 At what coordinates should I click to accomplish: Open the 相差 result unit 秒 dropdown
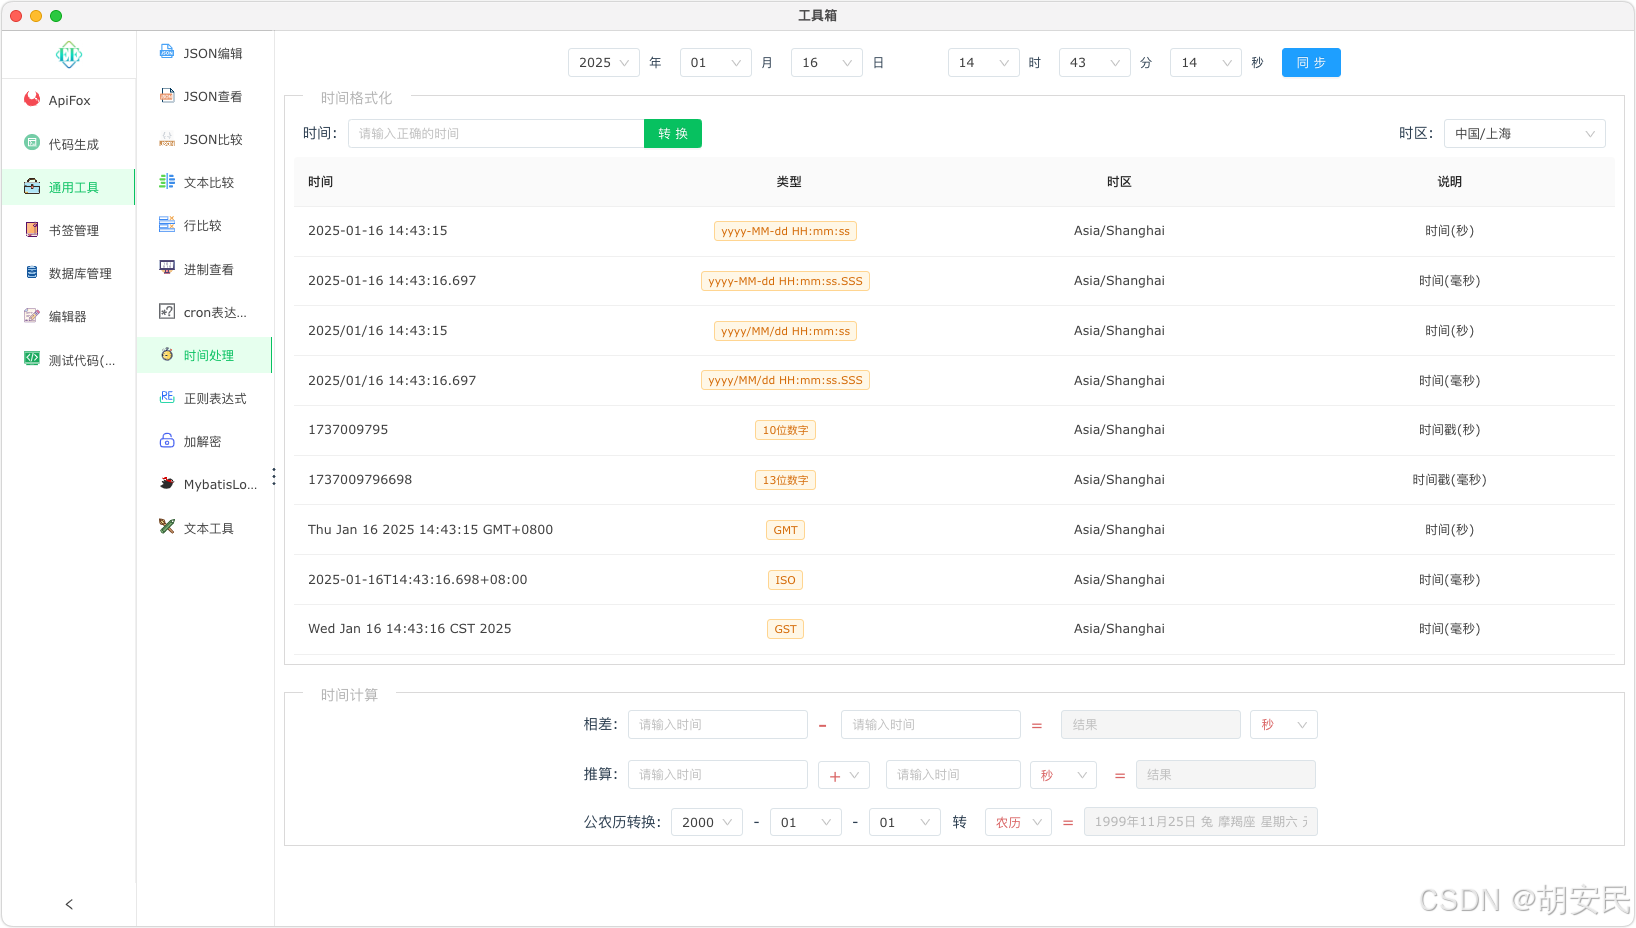click(x=1284, y=724)
